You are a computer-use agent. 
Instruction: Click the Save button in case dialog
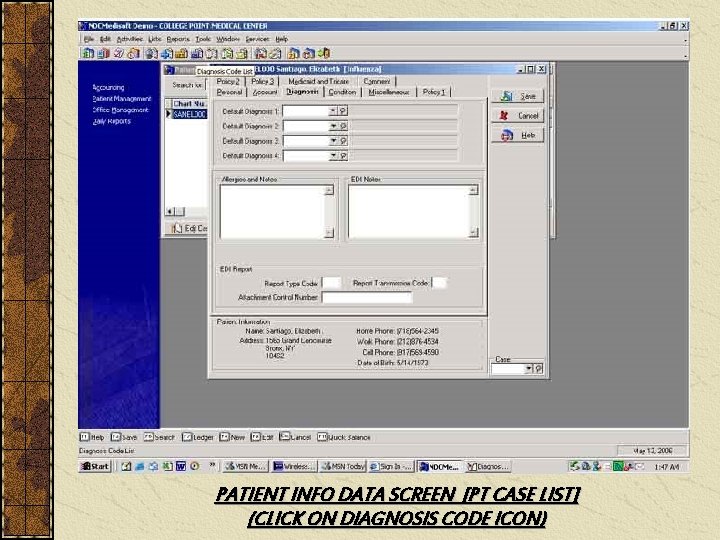(x=518, y=96)
